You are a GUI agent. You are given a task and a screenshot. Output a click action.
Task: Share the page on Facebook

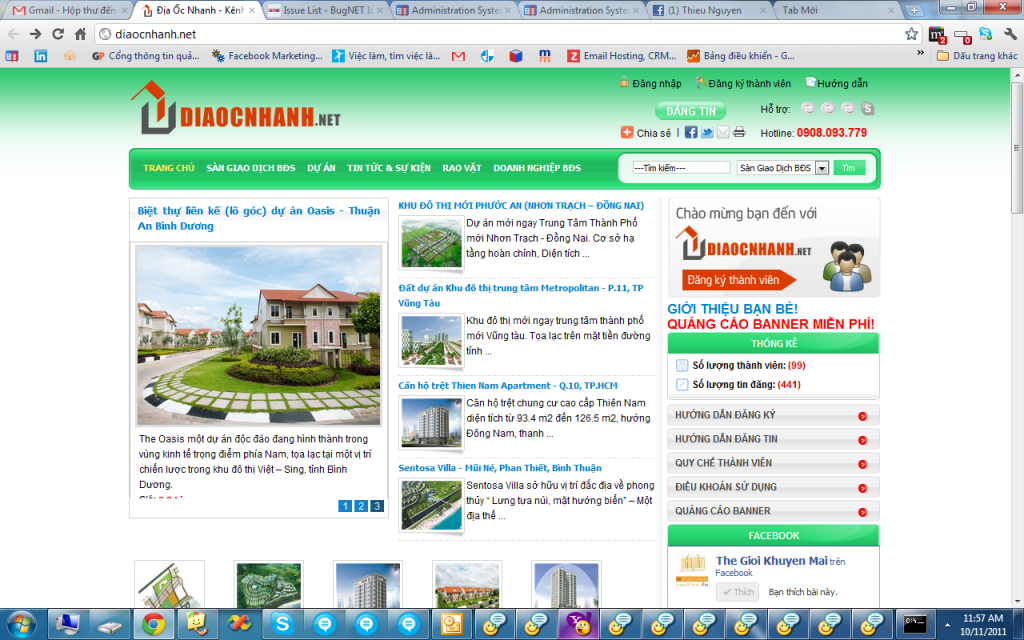[691, 132]
